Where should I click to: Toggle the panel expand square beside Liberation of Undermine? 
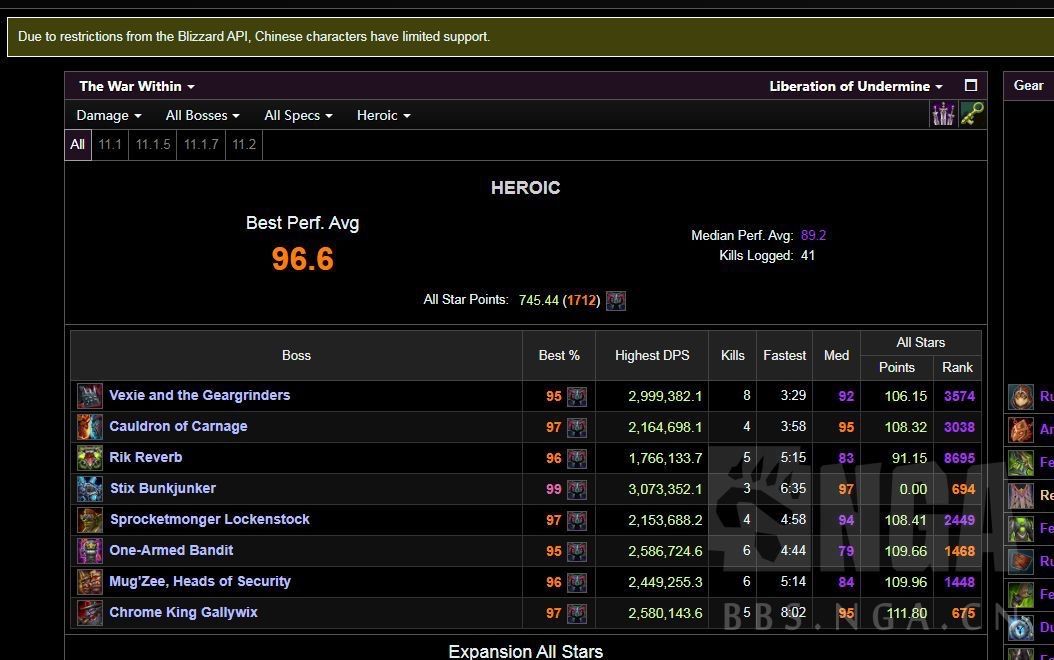tap(970, 86)
